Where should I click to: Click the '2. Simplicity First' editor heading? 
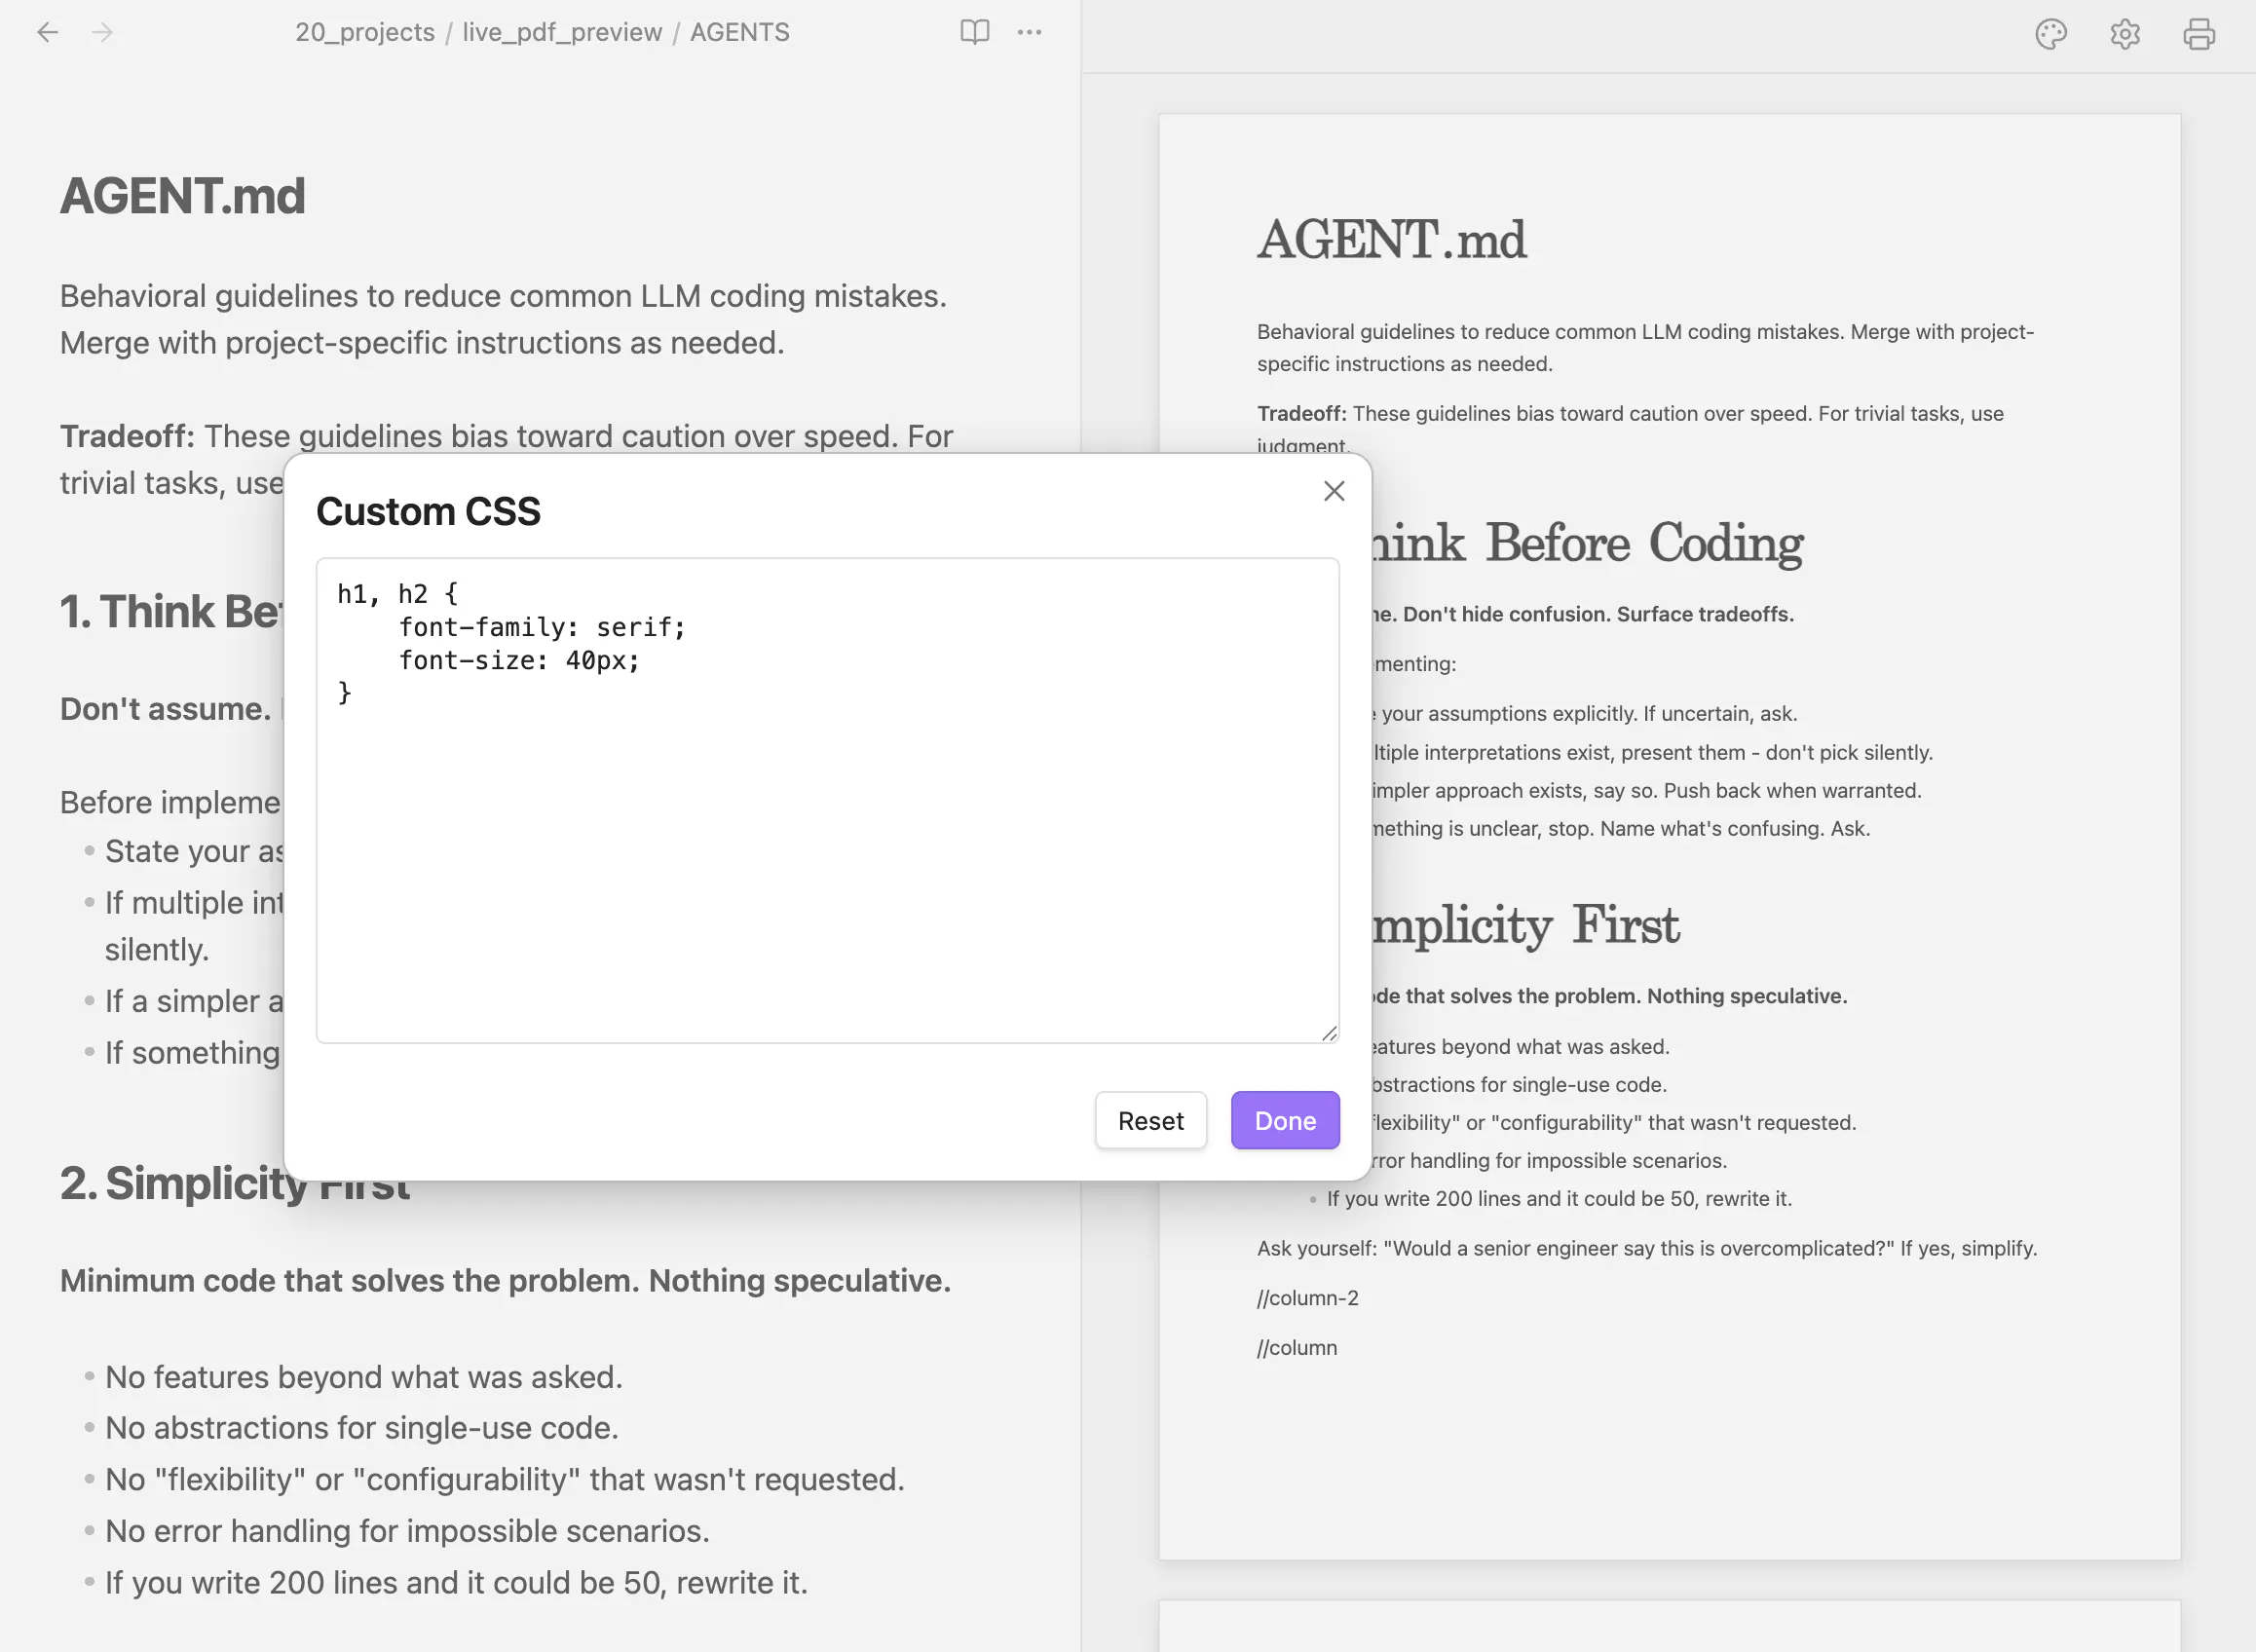click(235, 1183)
